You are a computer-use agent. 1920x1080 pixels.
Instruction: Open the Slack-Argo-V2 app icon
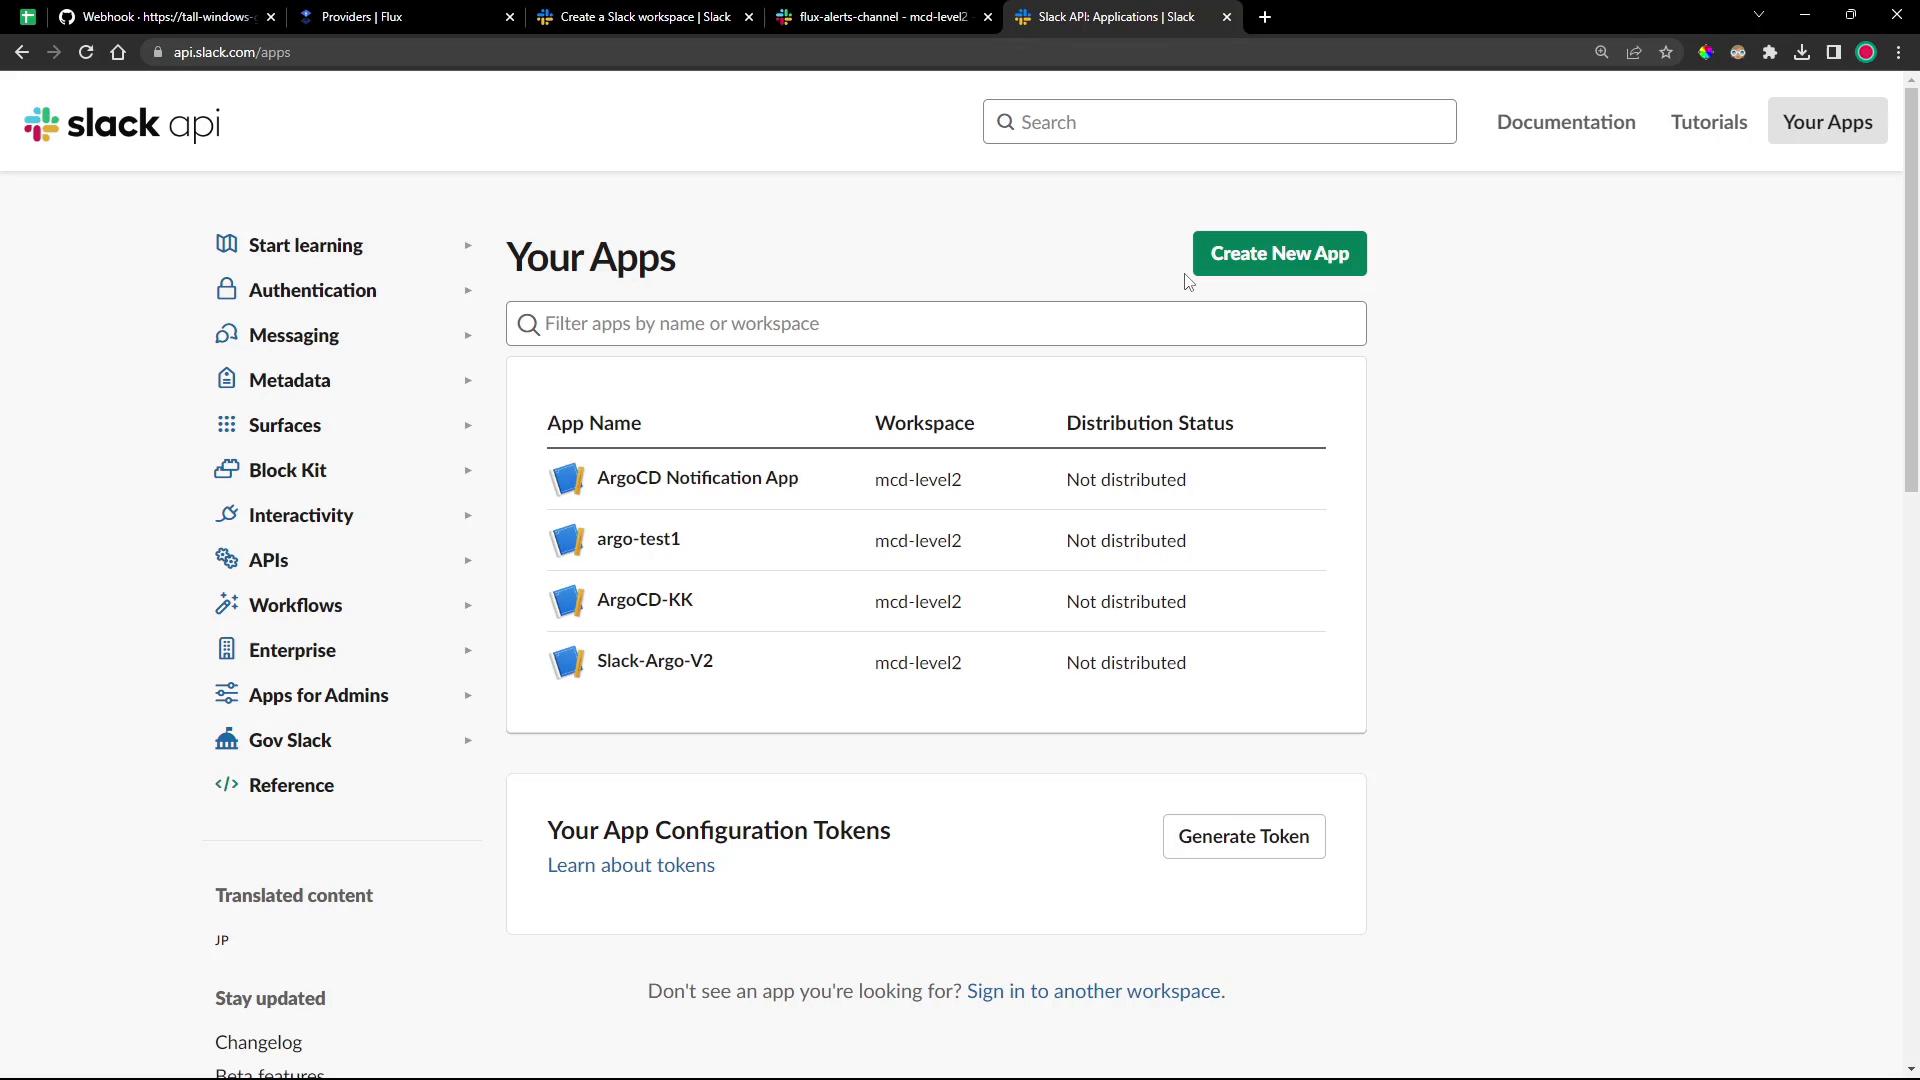tap(567, 662)
